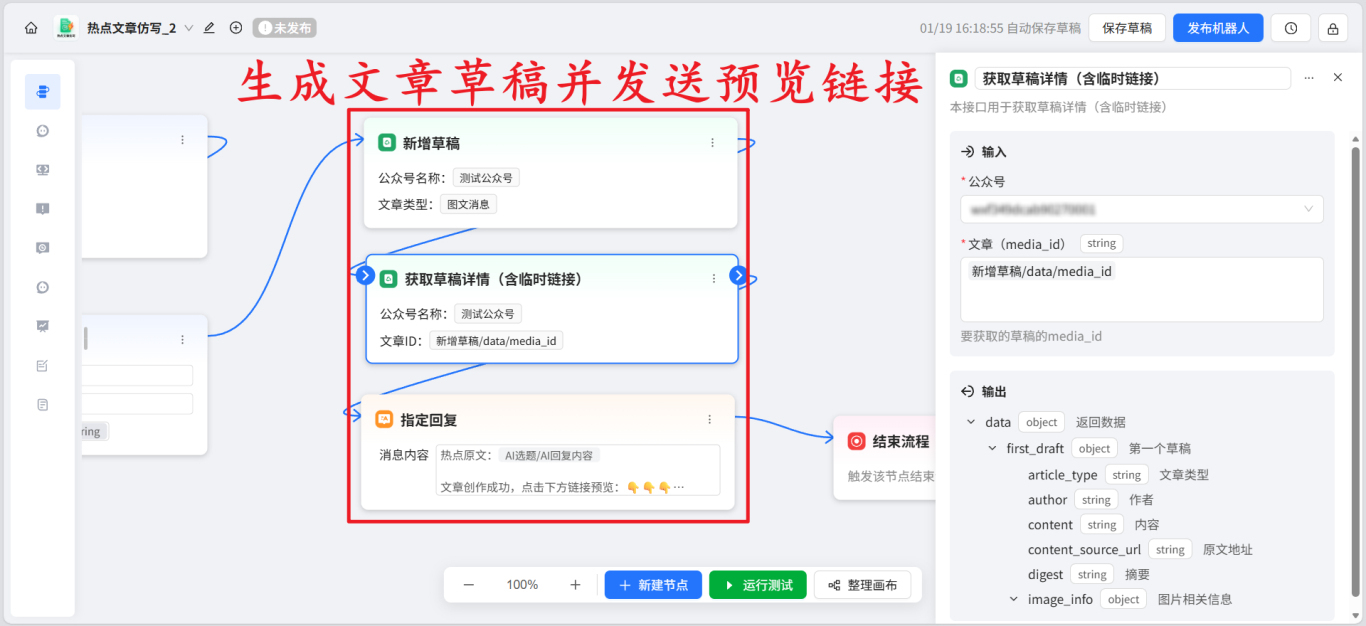Viewport: 1366px width, 626px height.
Task: Click the pencil icon to rename the workflow
Action: click(208, 28)
